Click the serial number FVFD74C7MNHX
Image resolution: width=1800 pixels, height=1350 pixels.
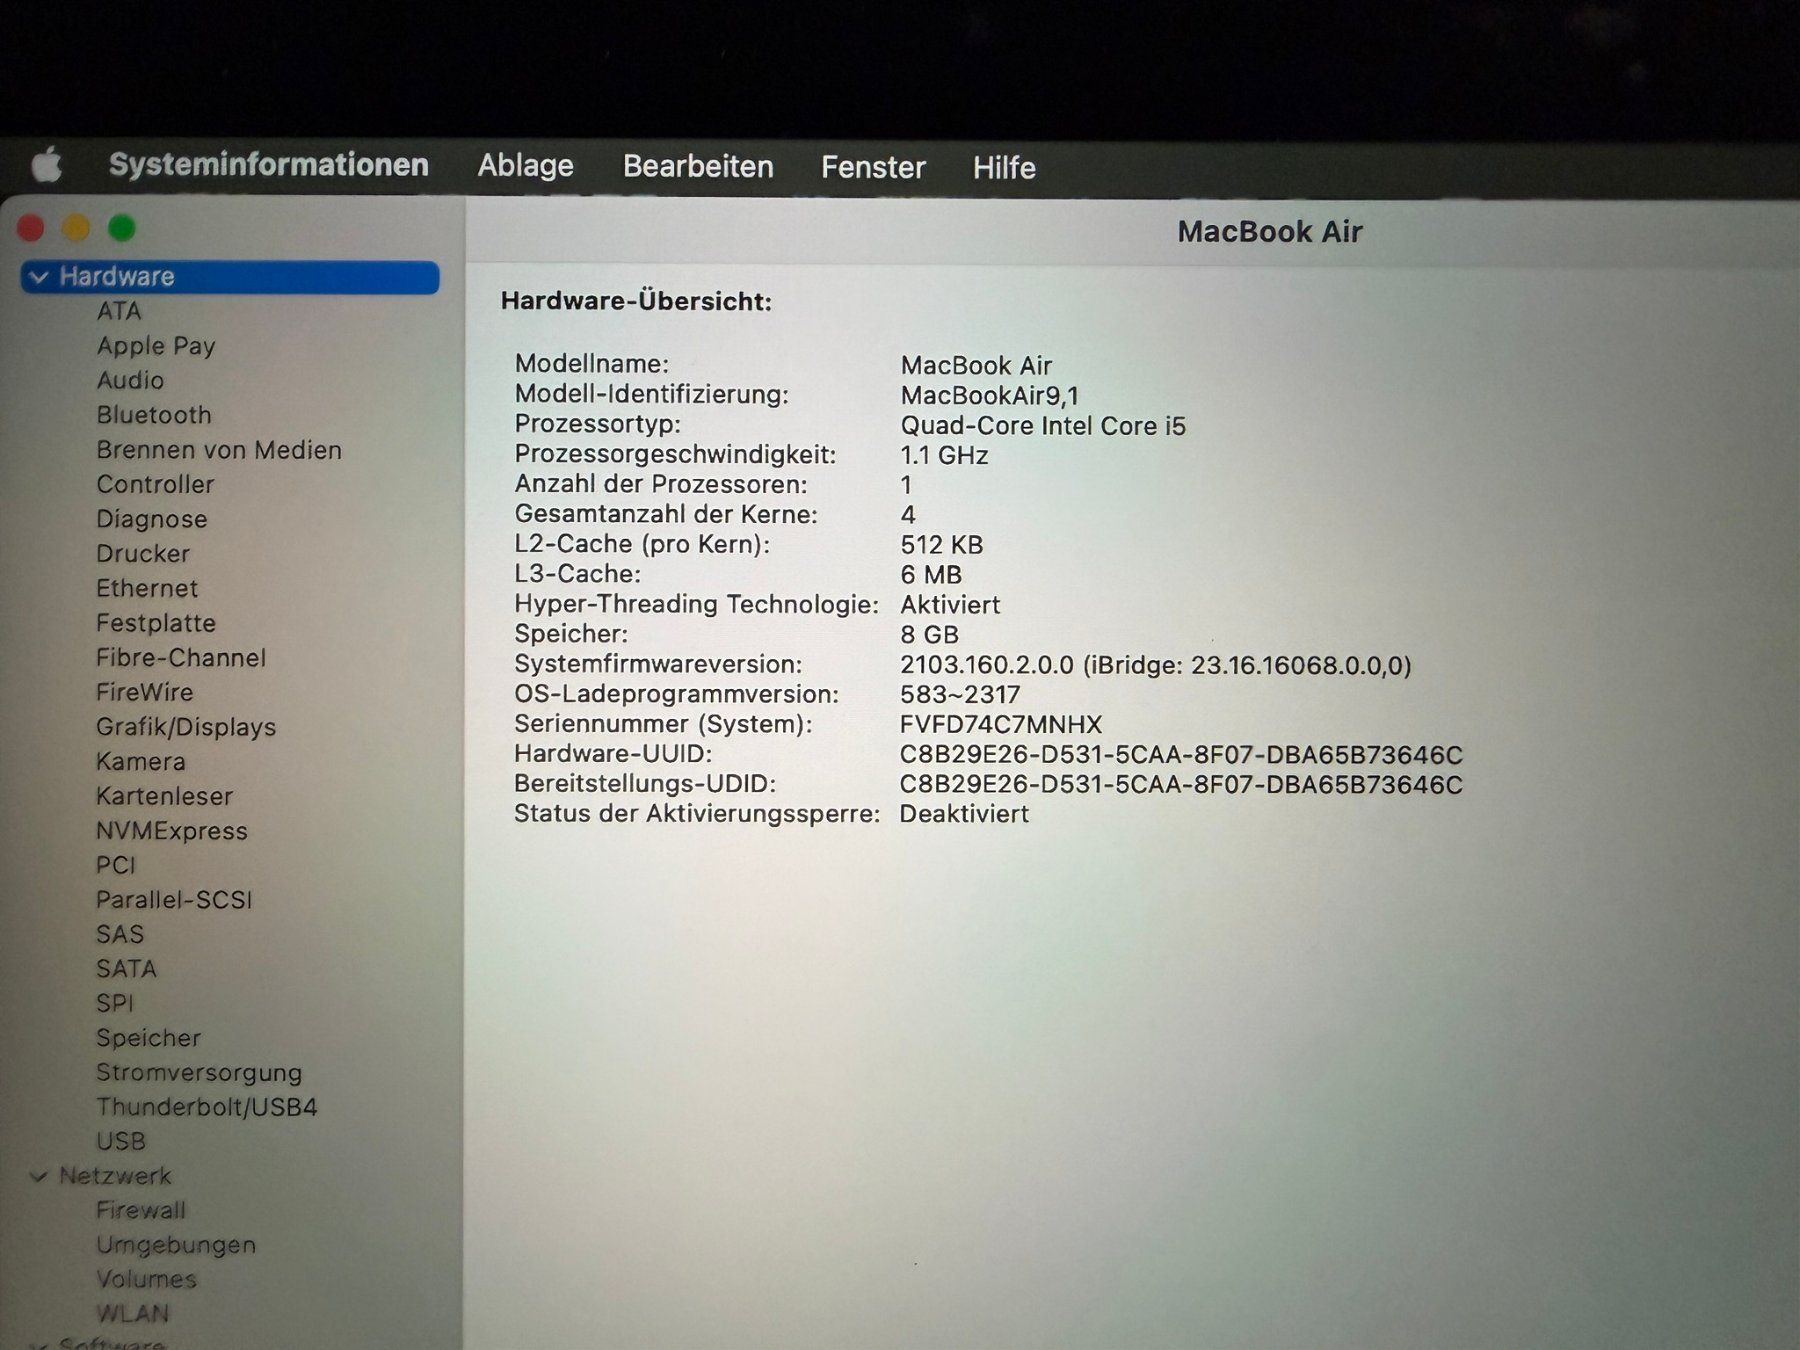[1000, 725]
